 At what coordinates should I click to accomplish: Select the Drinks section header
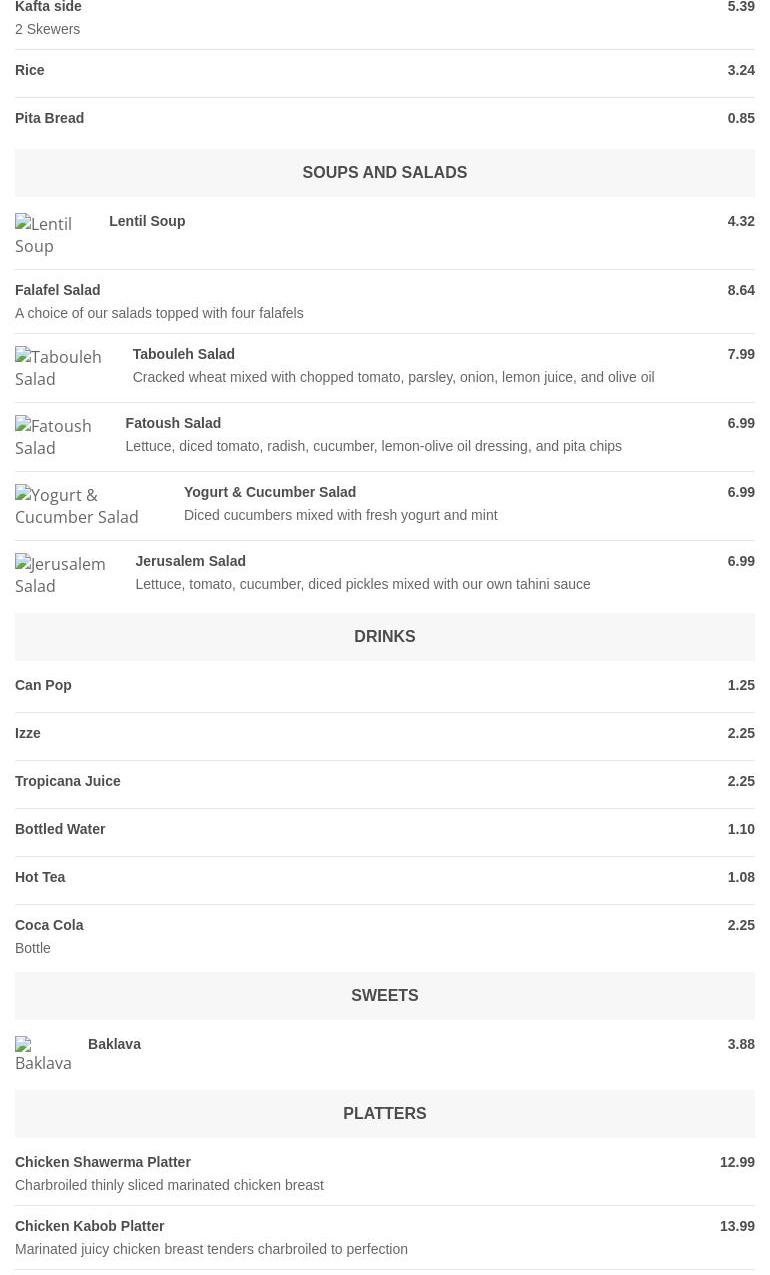point(385,636)
